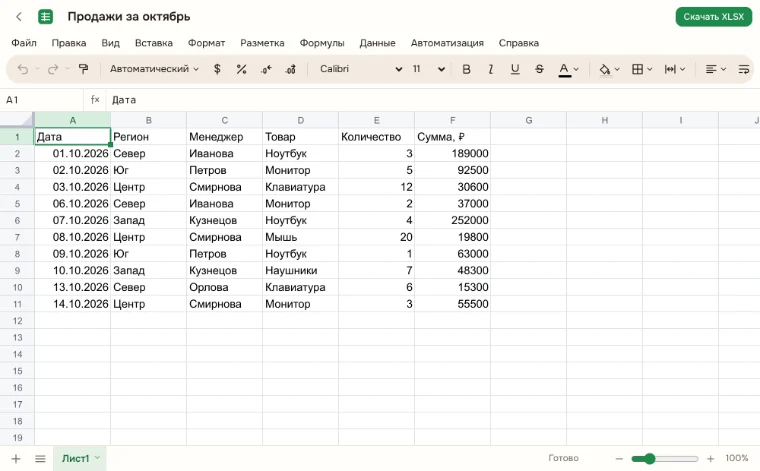
Task: Toggle italic formatting
Action: click(491, 69)
